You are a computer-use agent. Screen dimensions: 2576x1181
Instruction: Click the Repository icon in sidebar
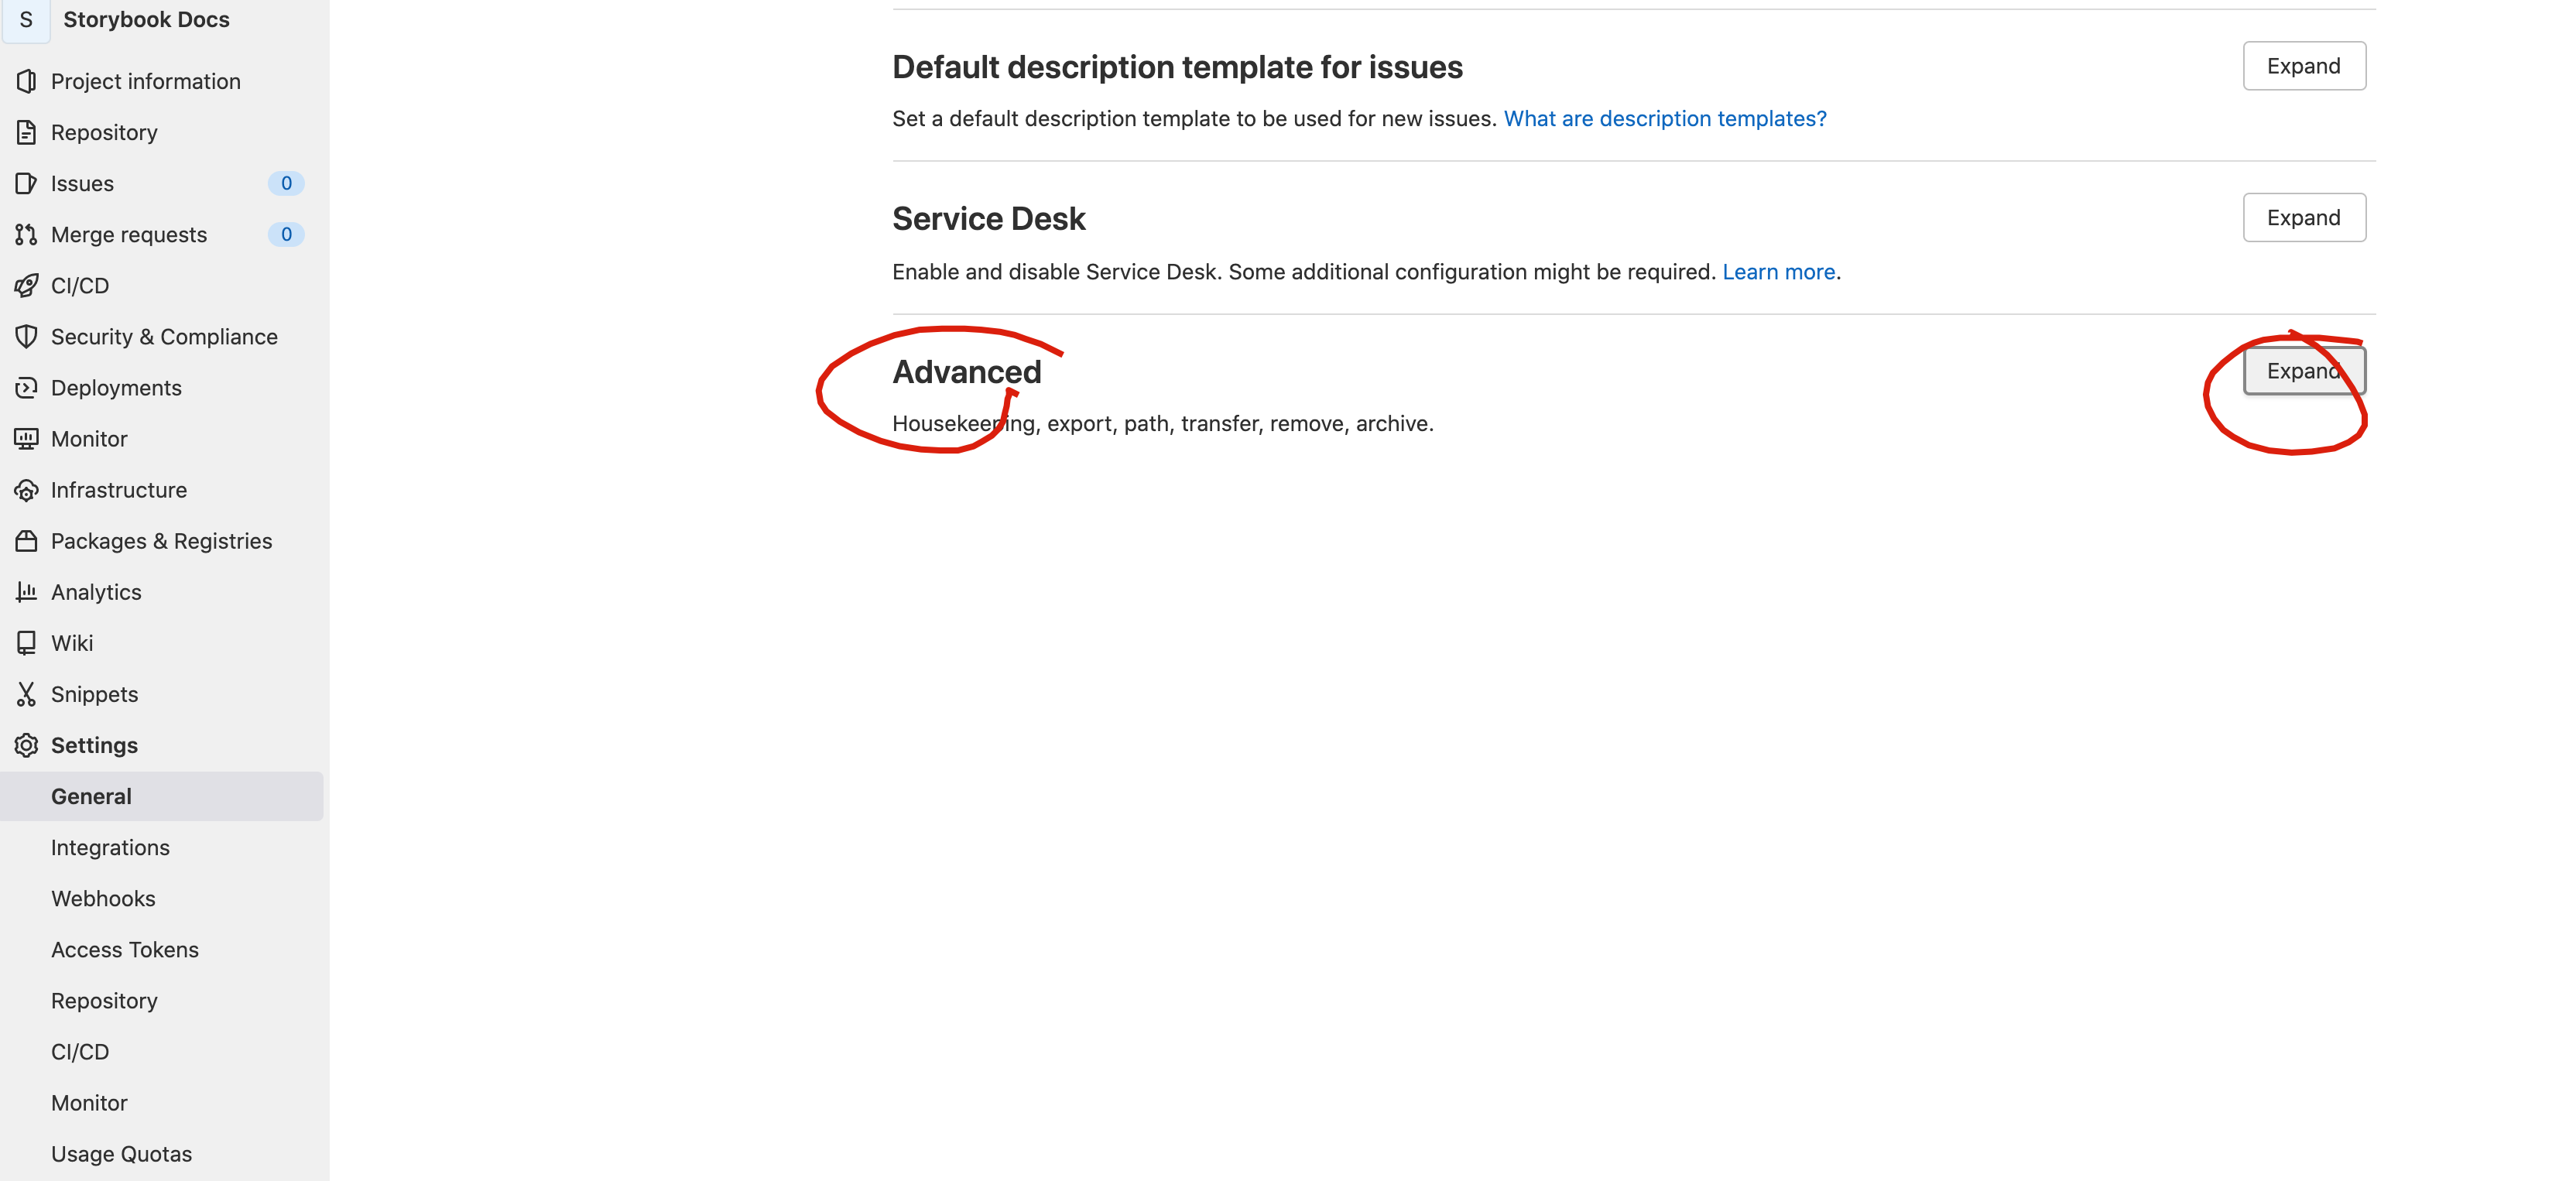[x=25, y=132]
